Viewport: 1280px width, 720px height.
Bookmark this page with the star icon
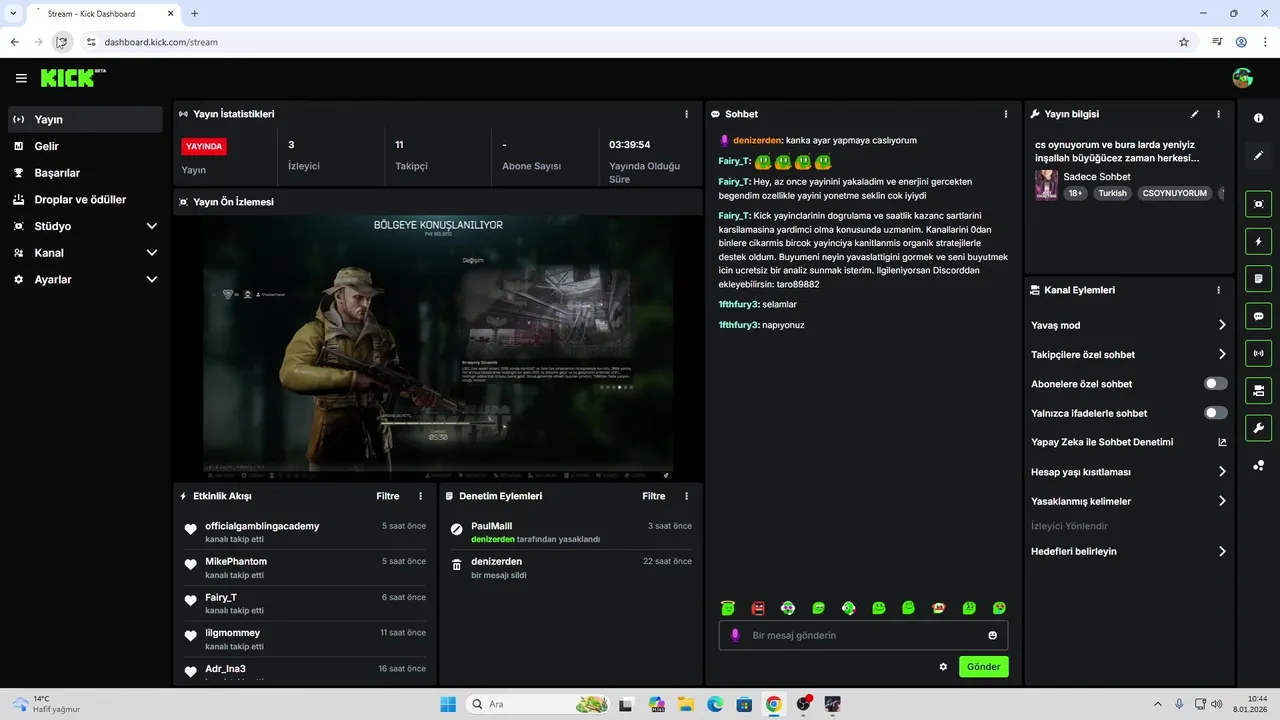click(1184, 42)
